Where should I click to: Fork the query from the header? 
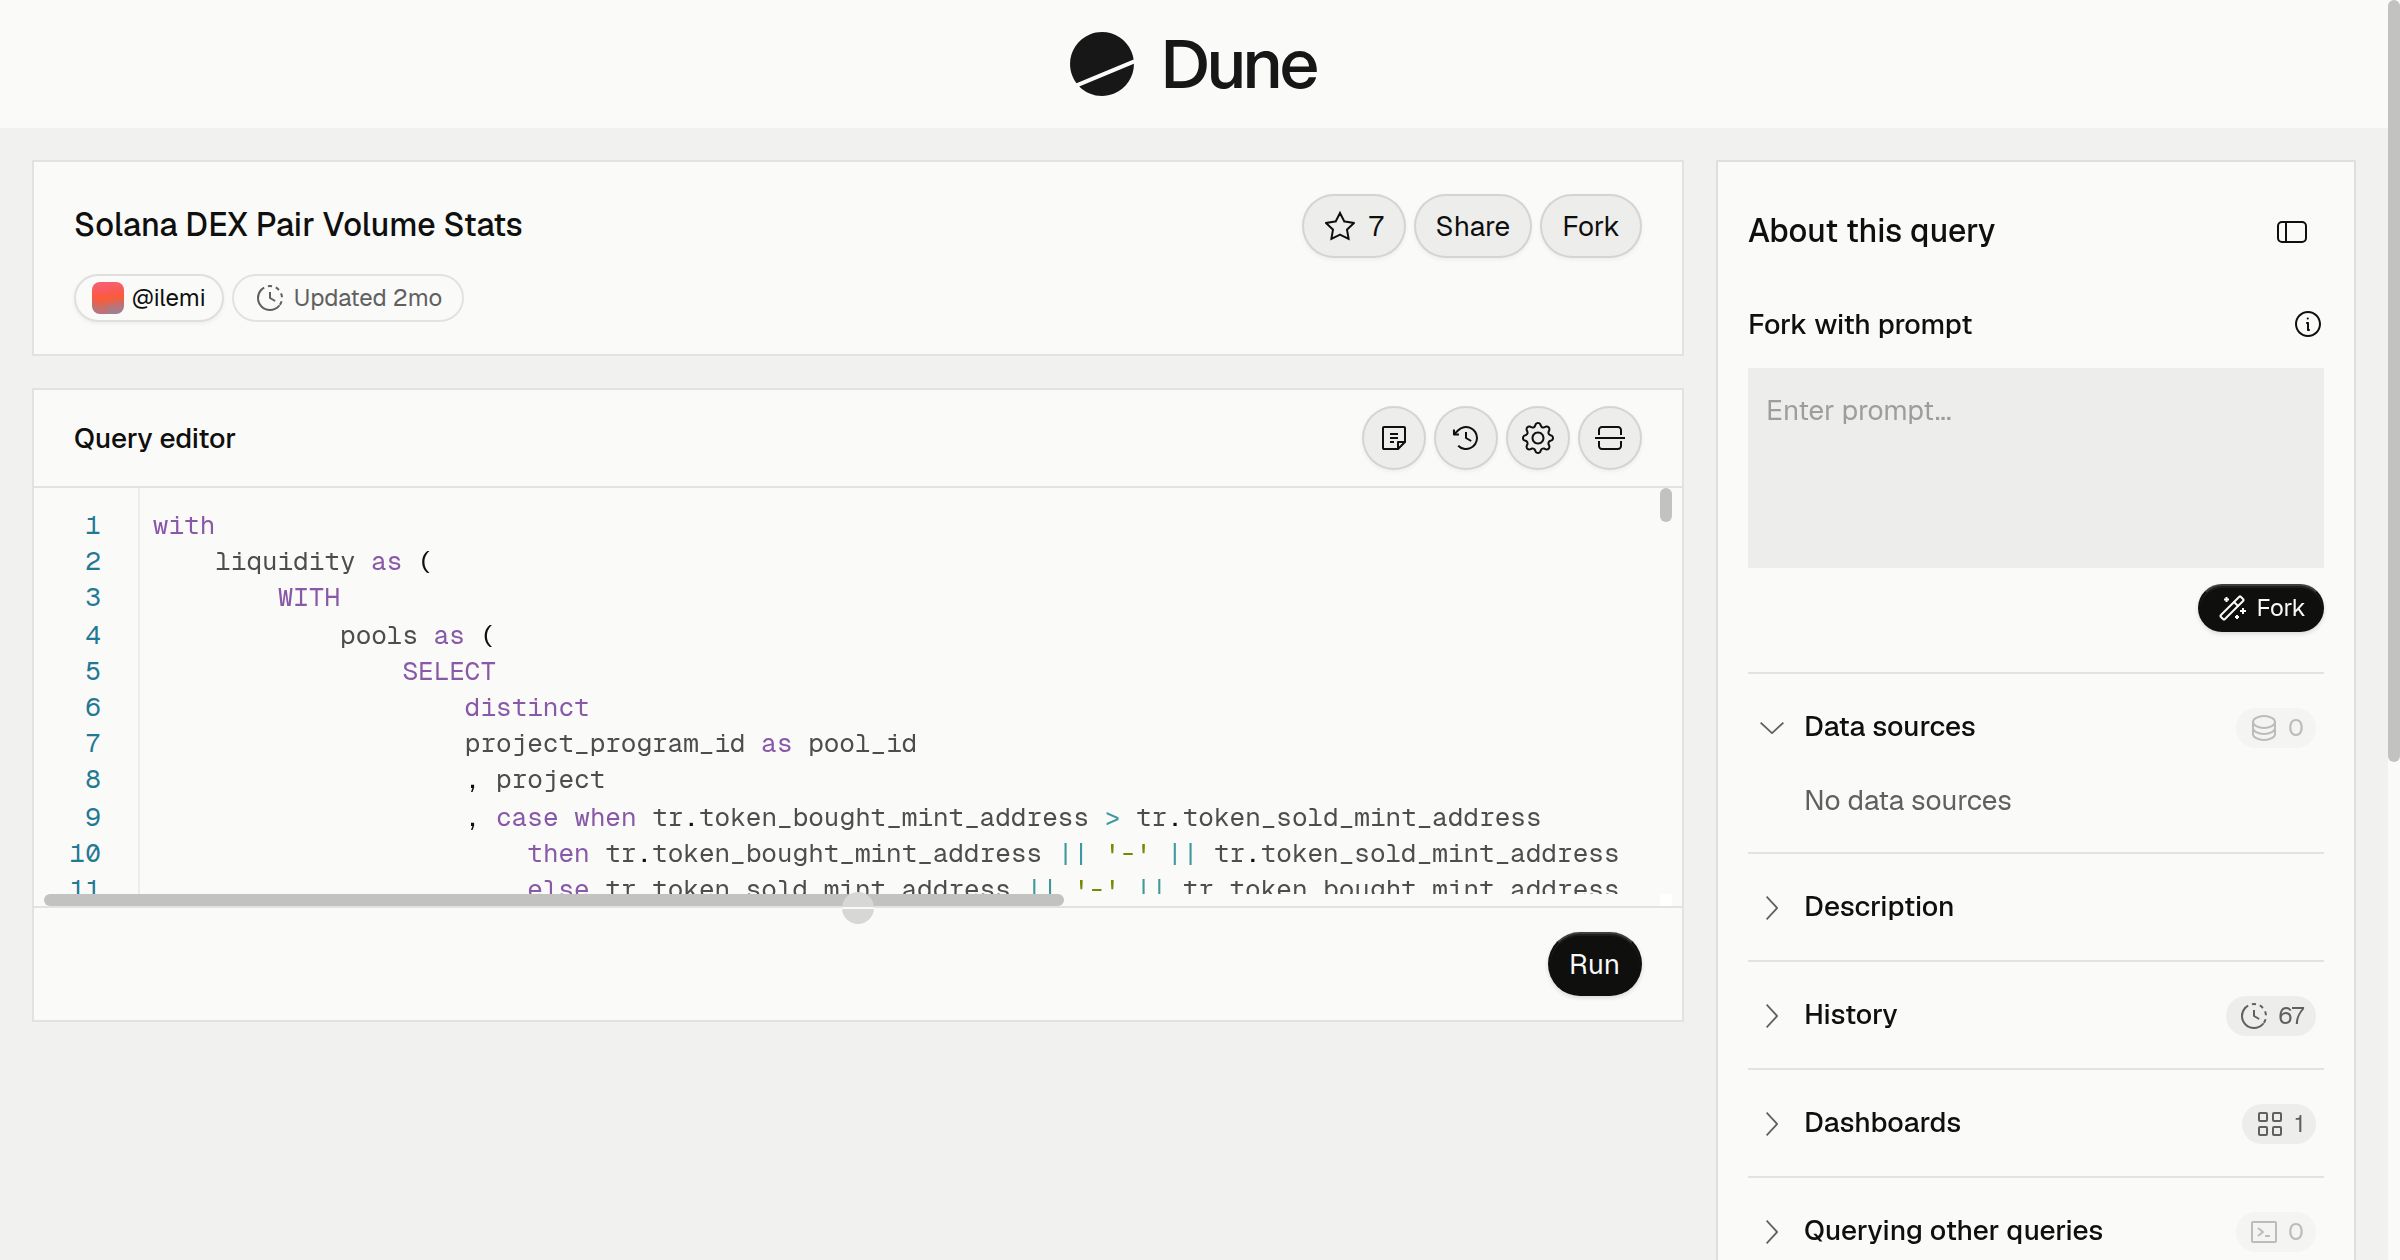point(1590,226)
